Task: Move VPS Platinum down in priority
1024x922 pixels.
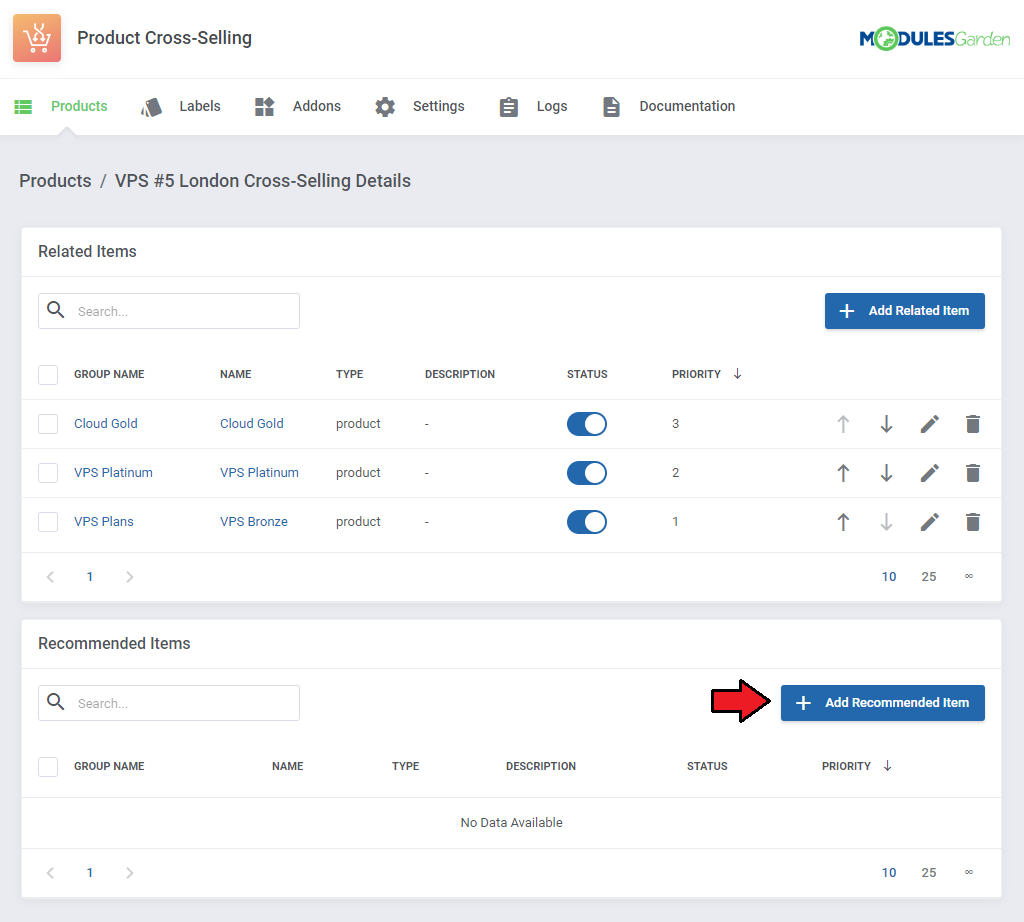Action: coord(886,473)
